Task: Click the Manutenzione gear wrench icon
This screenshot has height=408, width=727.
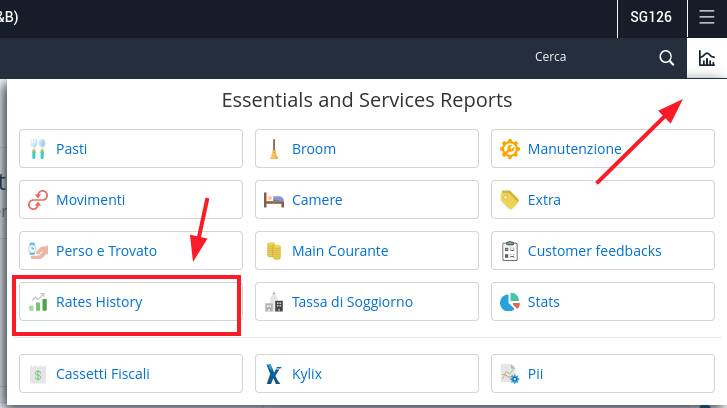Action: click(x=510, y=149)
